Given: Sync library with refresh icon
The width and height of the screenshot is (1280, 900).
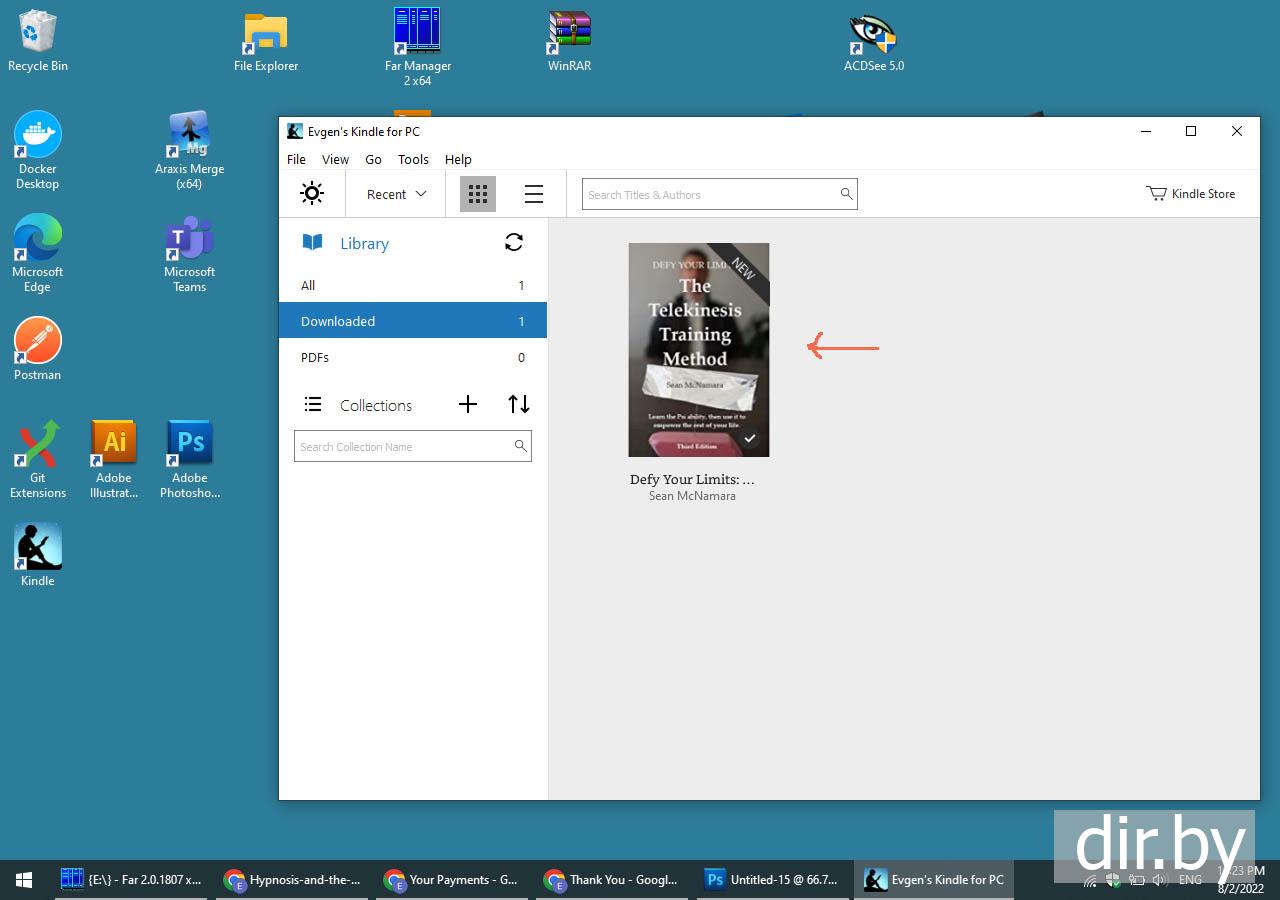Looking at the screenshot, I should pos(514,242).
